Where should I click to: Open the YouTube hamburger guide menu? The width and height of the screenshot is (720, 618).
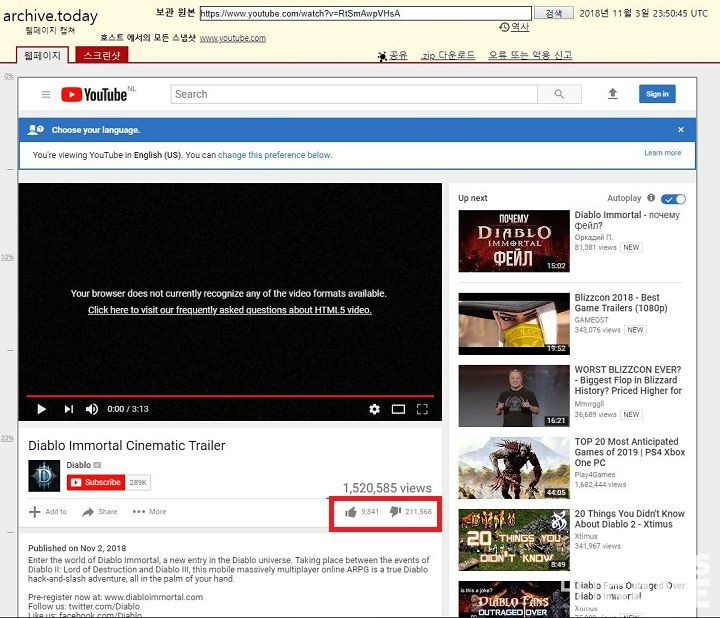coord(46,95)
